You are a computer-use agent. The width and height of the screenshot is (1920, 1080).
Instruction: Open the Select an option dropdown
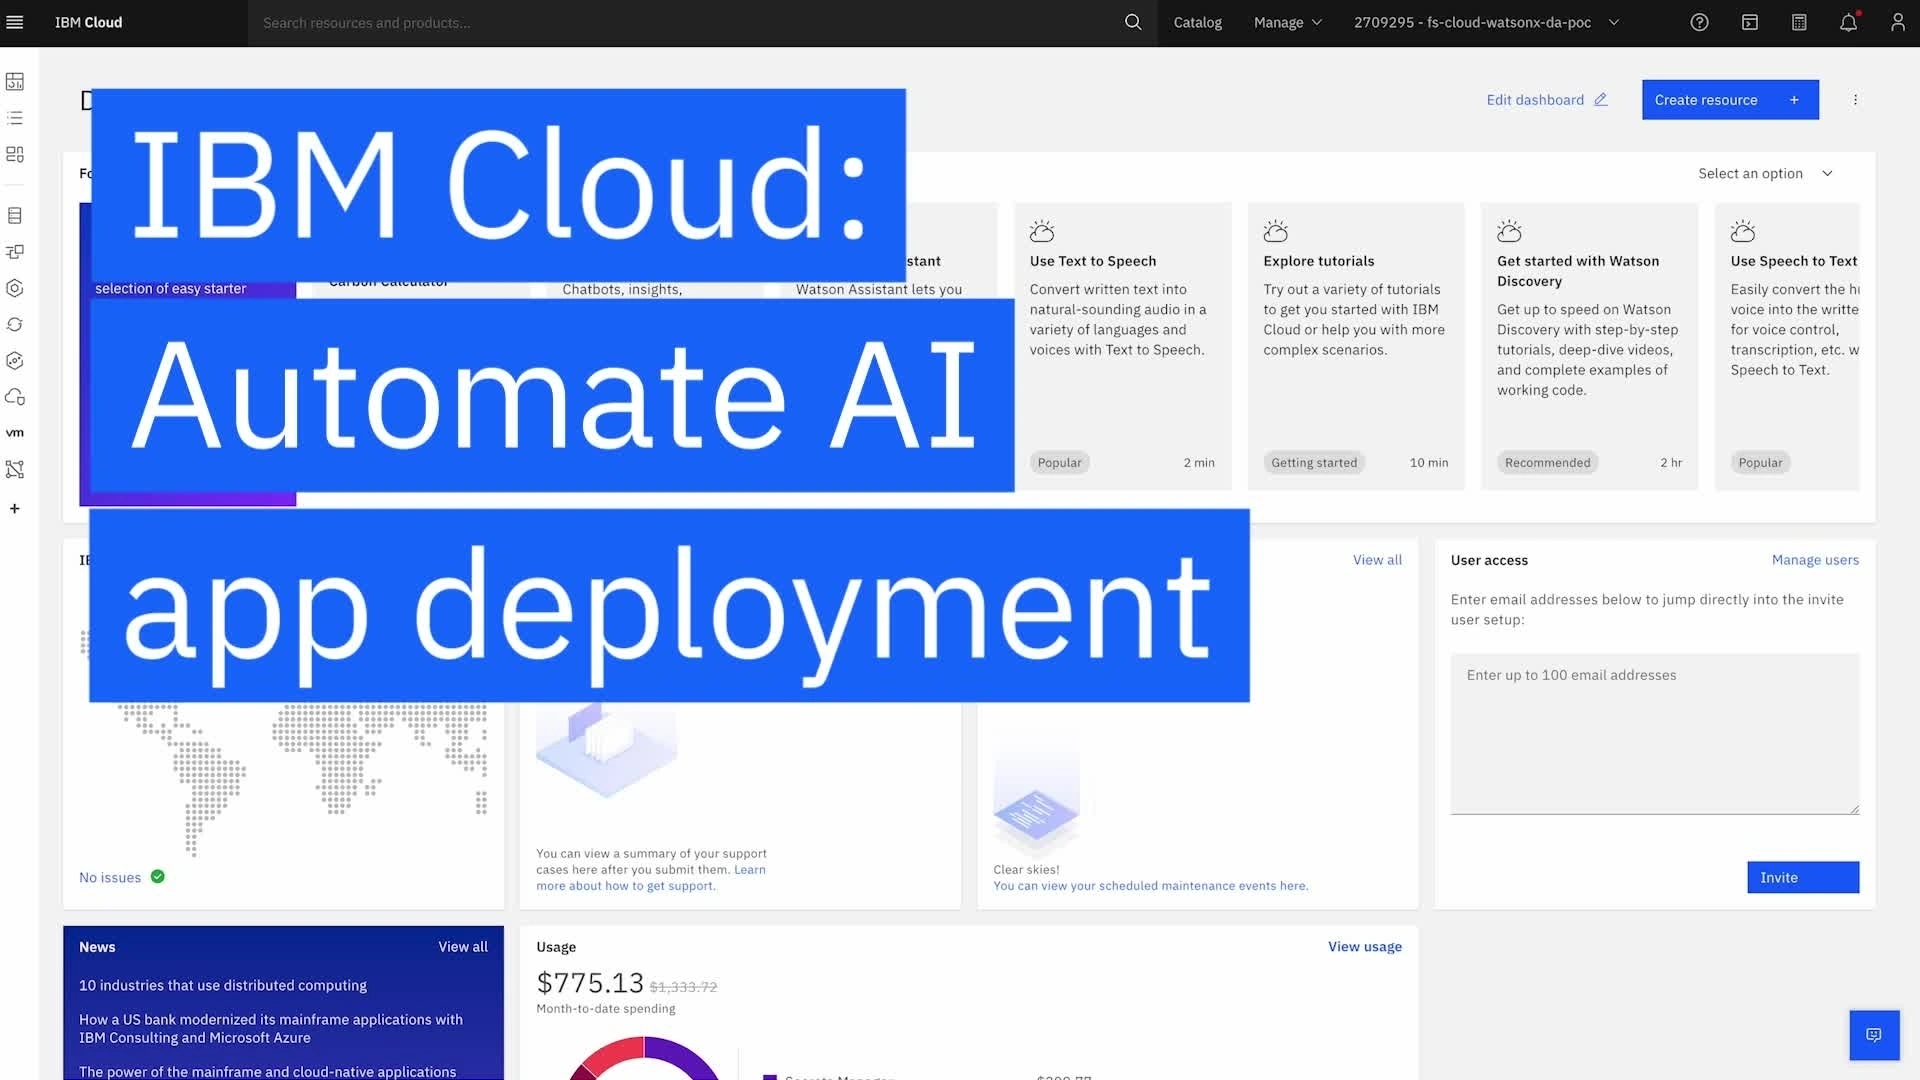point(1766,173)
